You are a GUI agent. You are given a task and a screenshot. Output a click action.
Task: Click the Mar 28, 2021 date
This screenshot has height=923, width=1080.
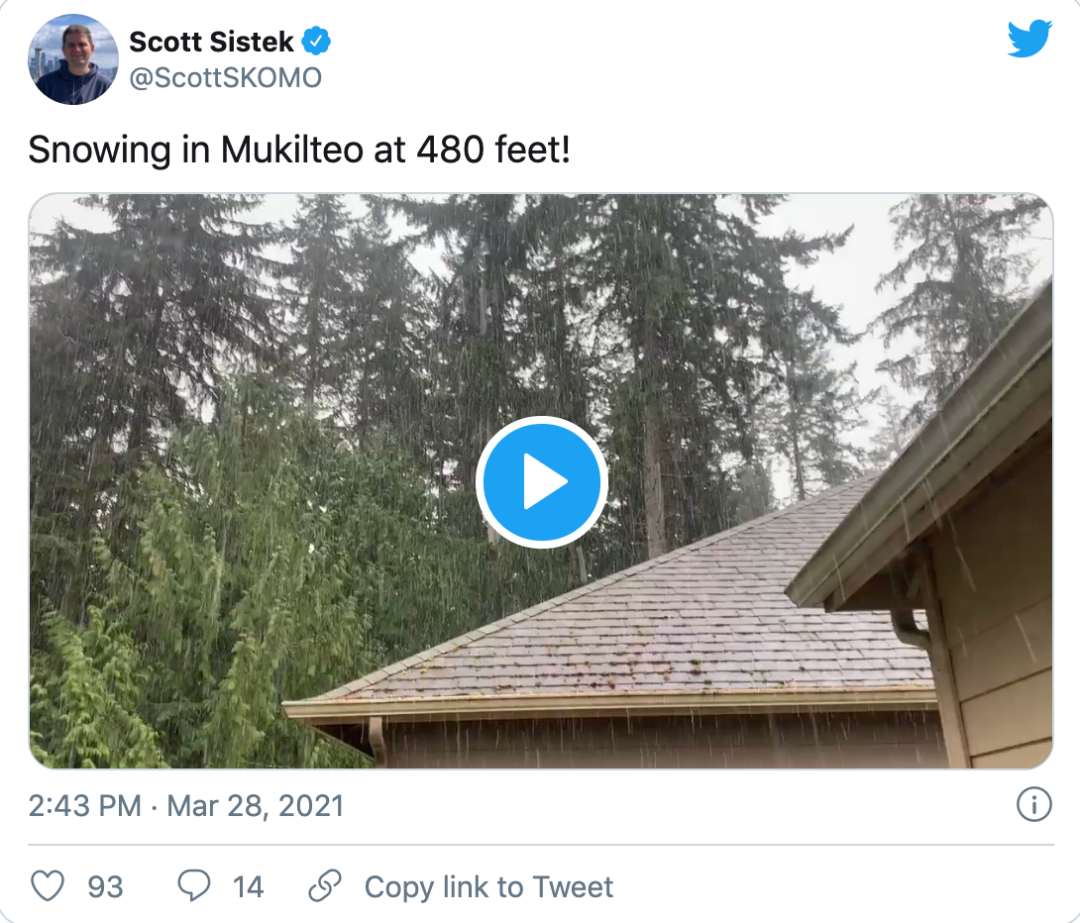(255, 806)
